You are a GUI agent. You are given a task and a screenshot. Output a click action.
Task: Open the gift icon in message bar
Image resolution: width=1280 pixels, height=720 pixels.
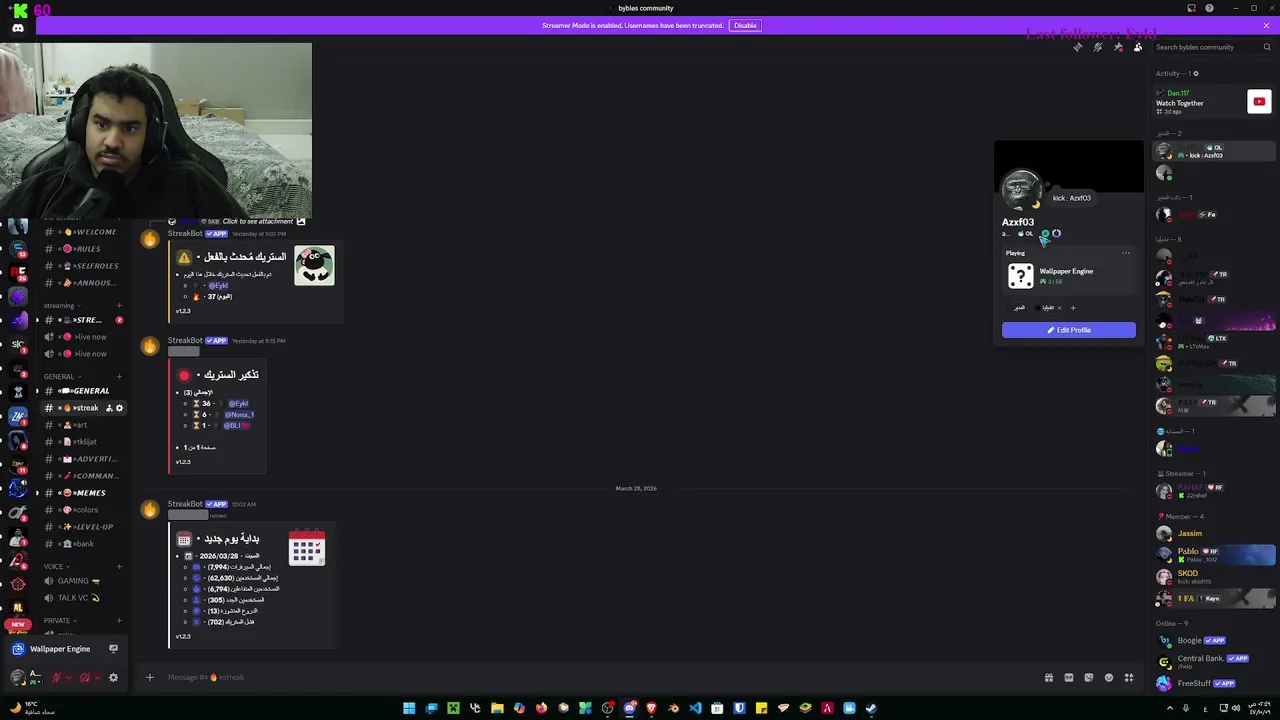click(1049, 677)
